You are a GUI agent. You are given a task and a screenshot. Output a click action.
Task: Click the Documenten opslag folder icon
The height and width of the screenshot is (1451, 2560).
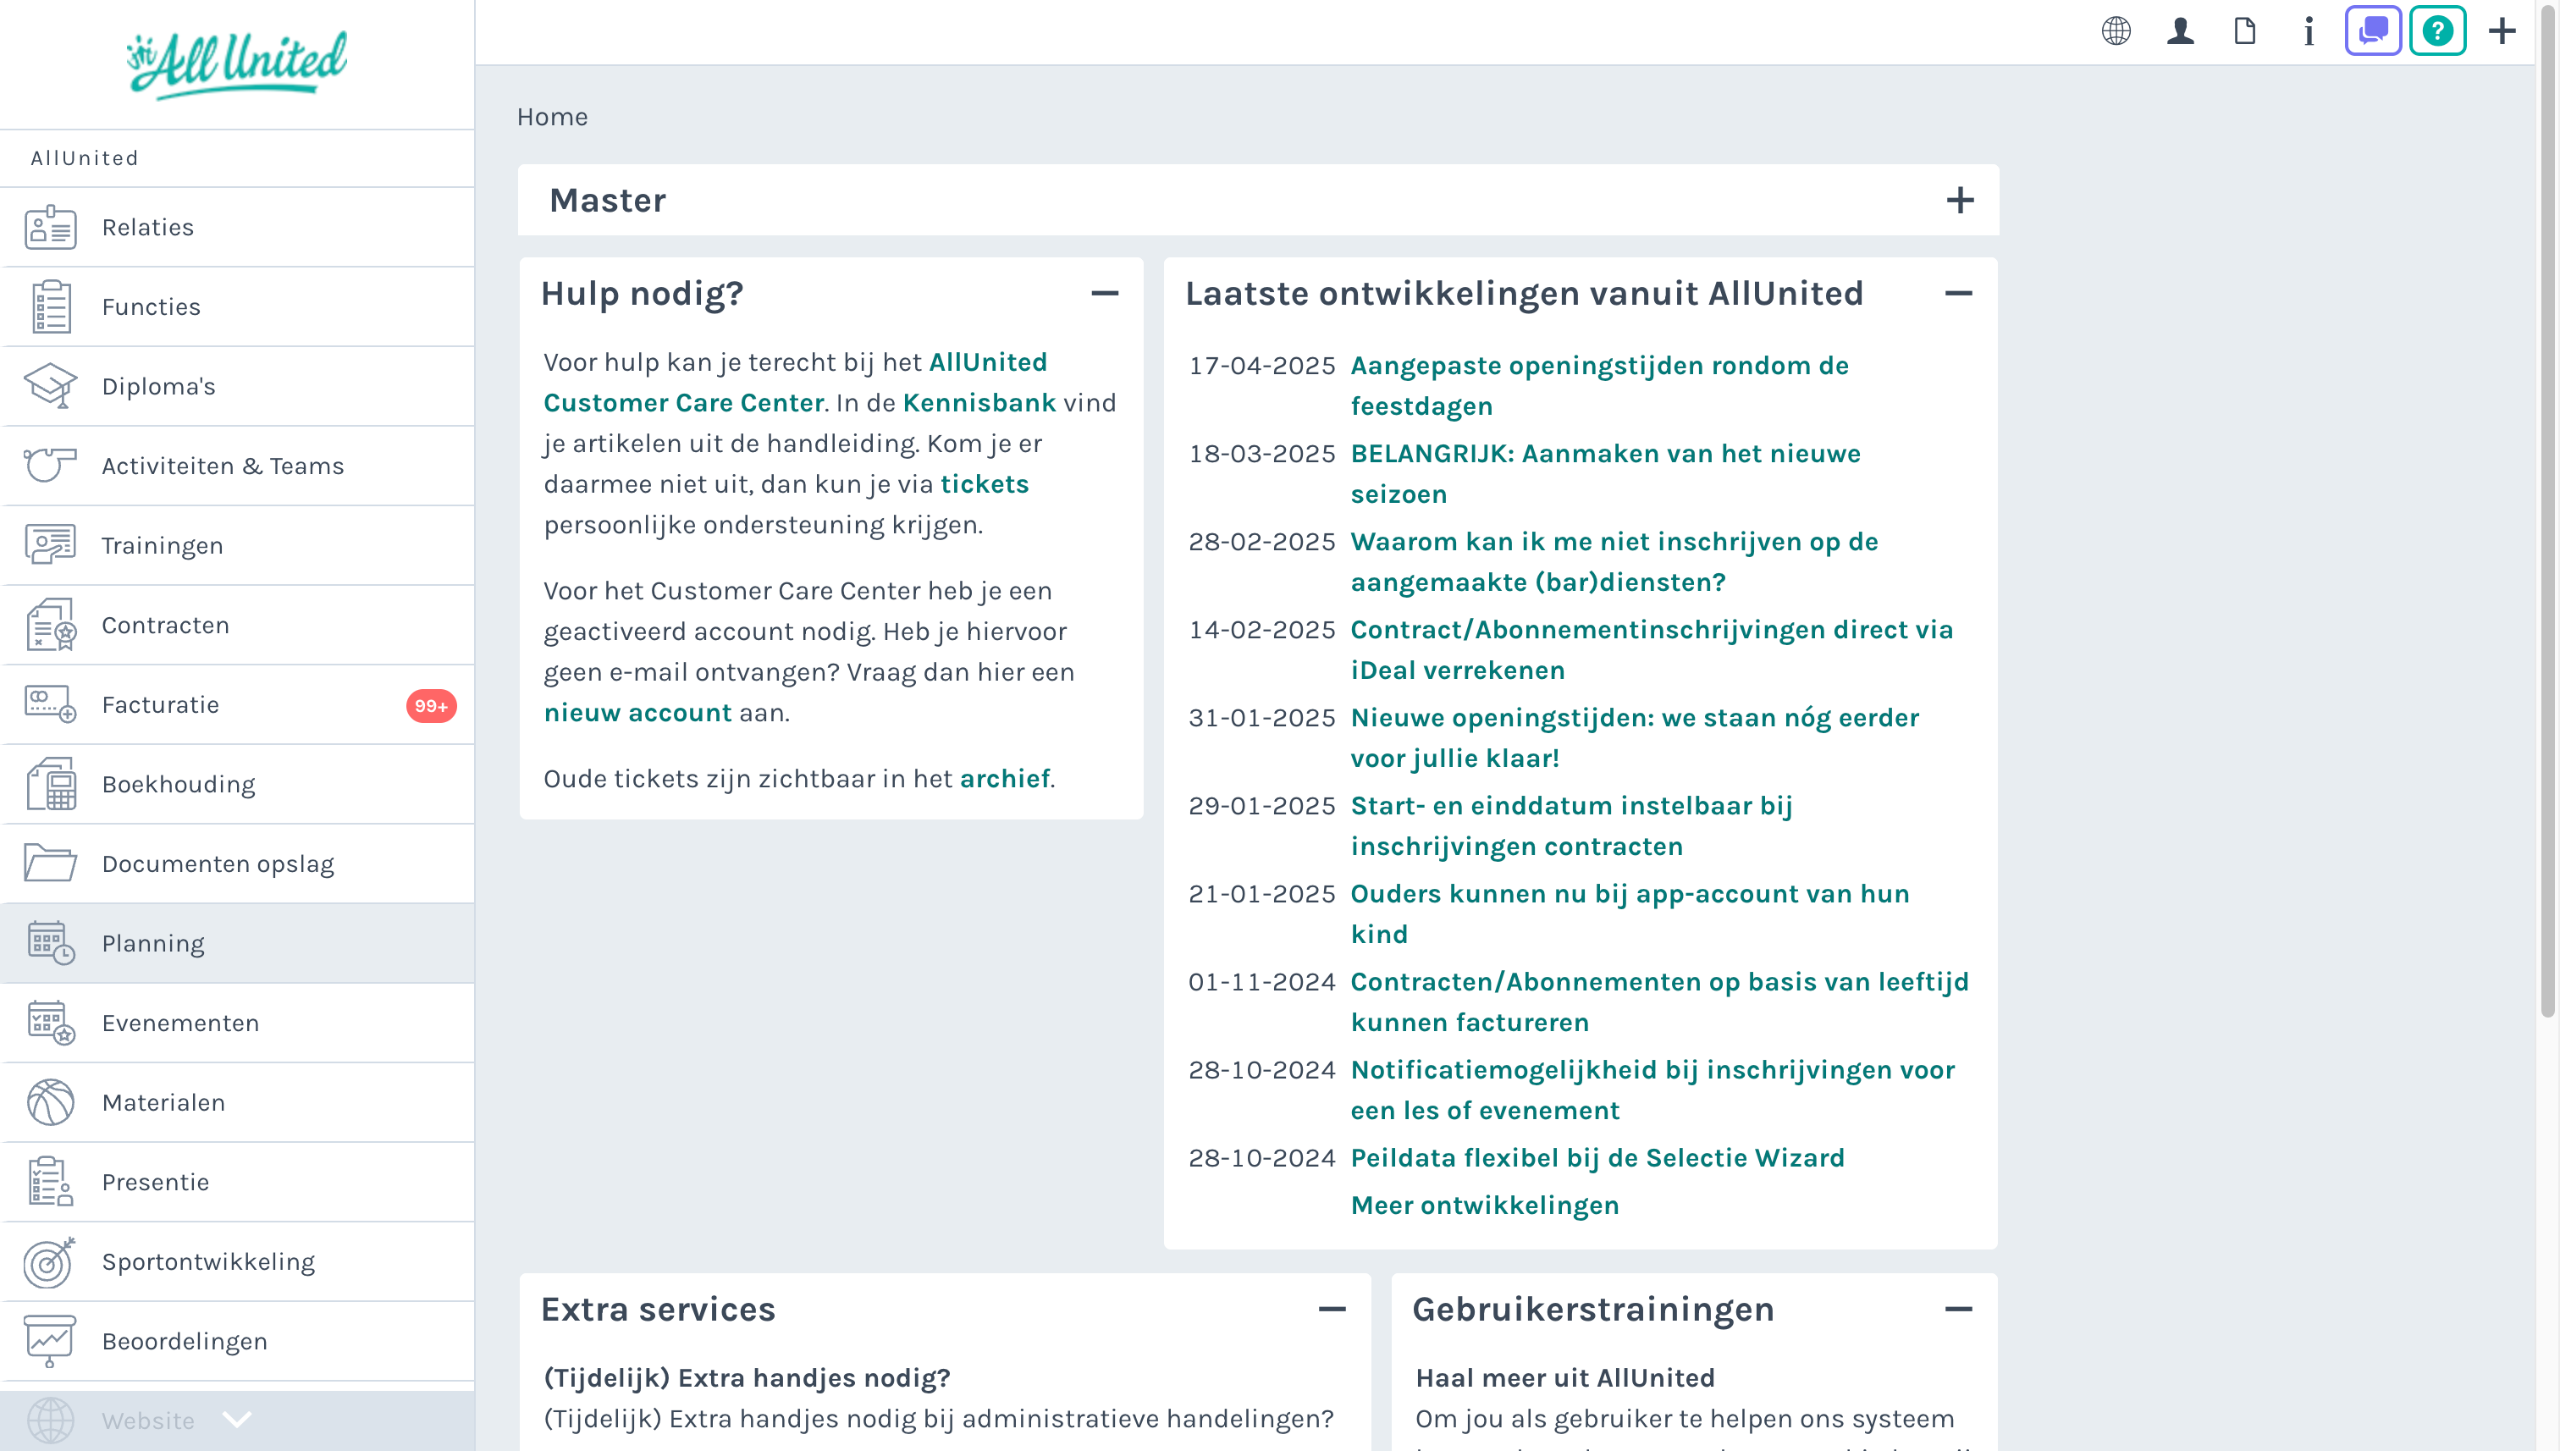point(50,864)
